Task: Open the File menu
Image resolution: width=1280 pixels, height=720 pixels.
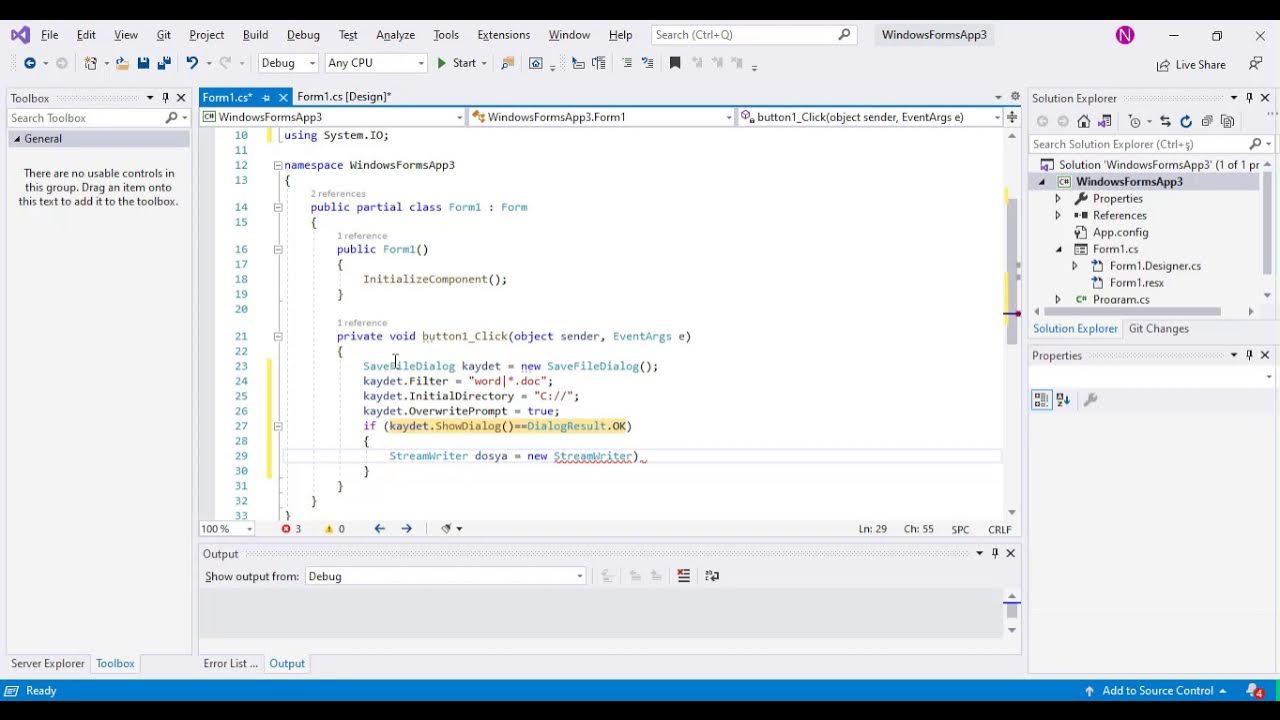Action: (49, 35)
